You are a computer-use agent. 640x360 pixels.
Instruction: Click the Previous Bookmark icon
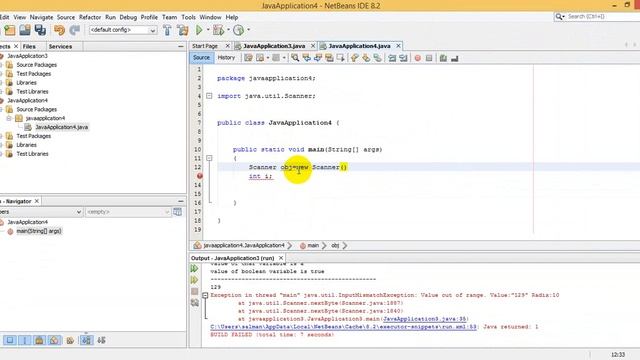(x=354, y=58)
